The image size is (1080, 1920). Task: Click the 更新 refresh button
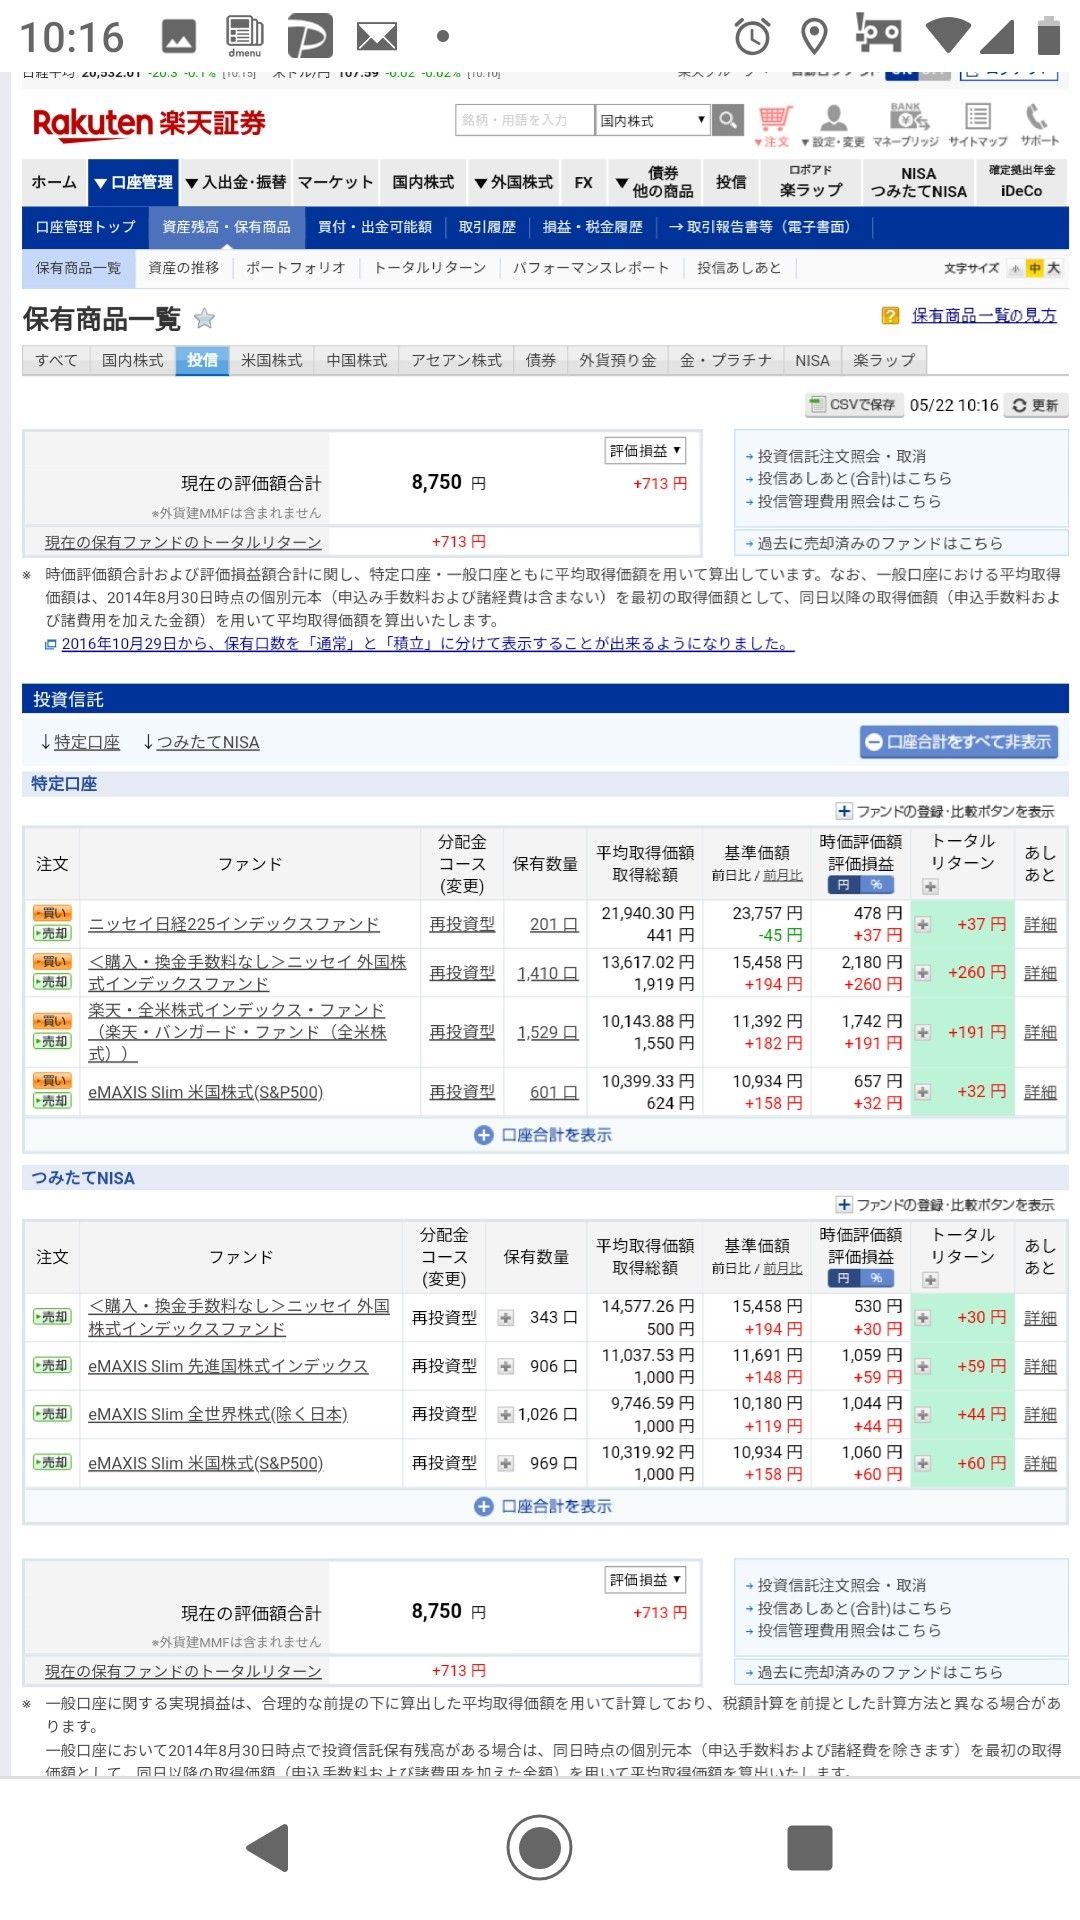tap(1035, 405)
